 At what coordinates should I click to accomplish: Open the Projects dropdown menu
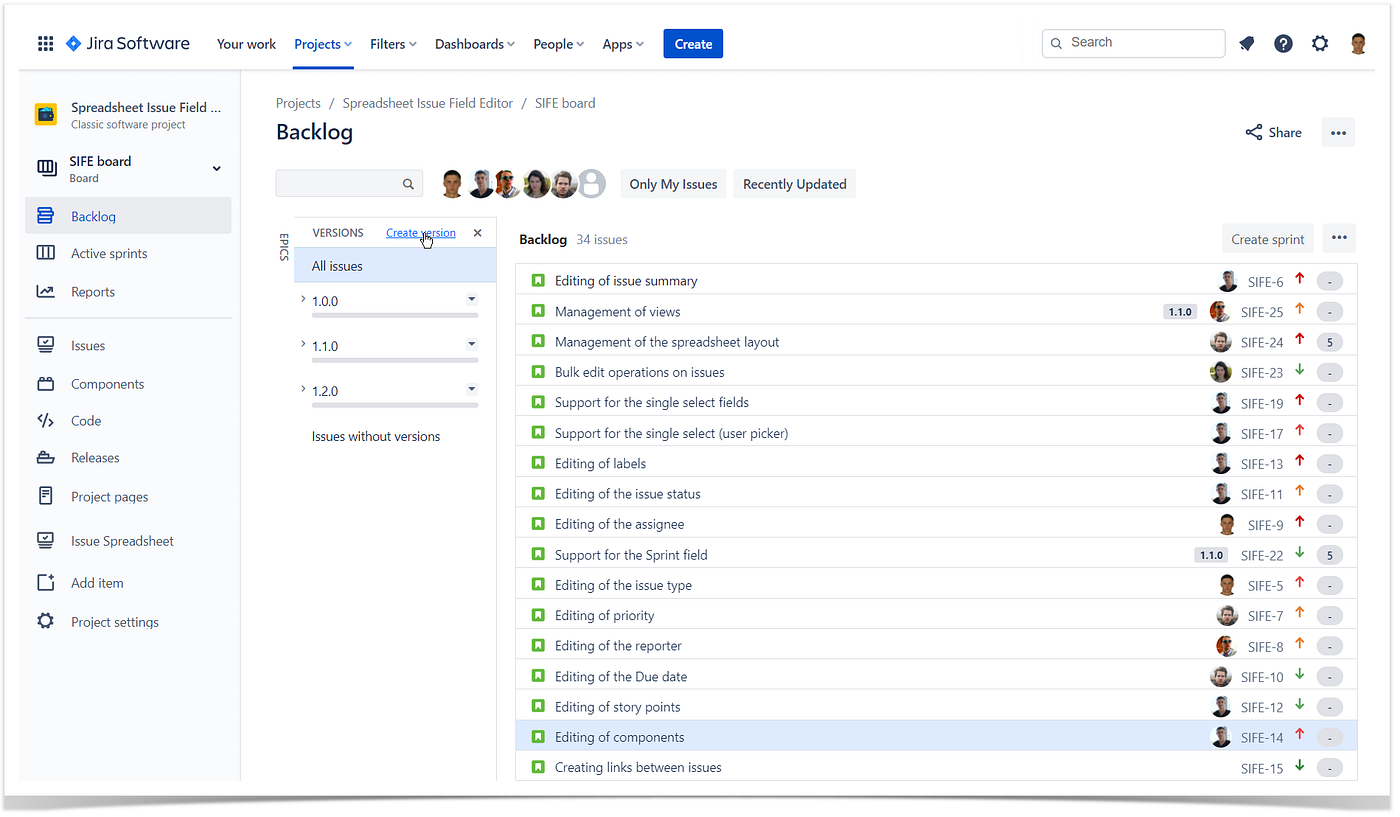click(323, 44)
